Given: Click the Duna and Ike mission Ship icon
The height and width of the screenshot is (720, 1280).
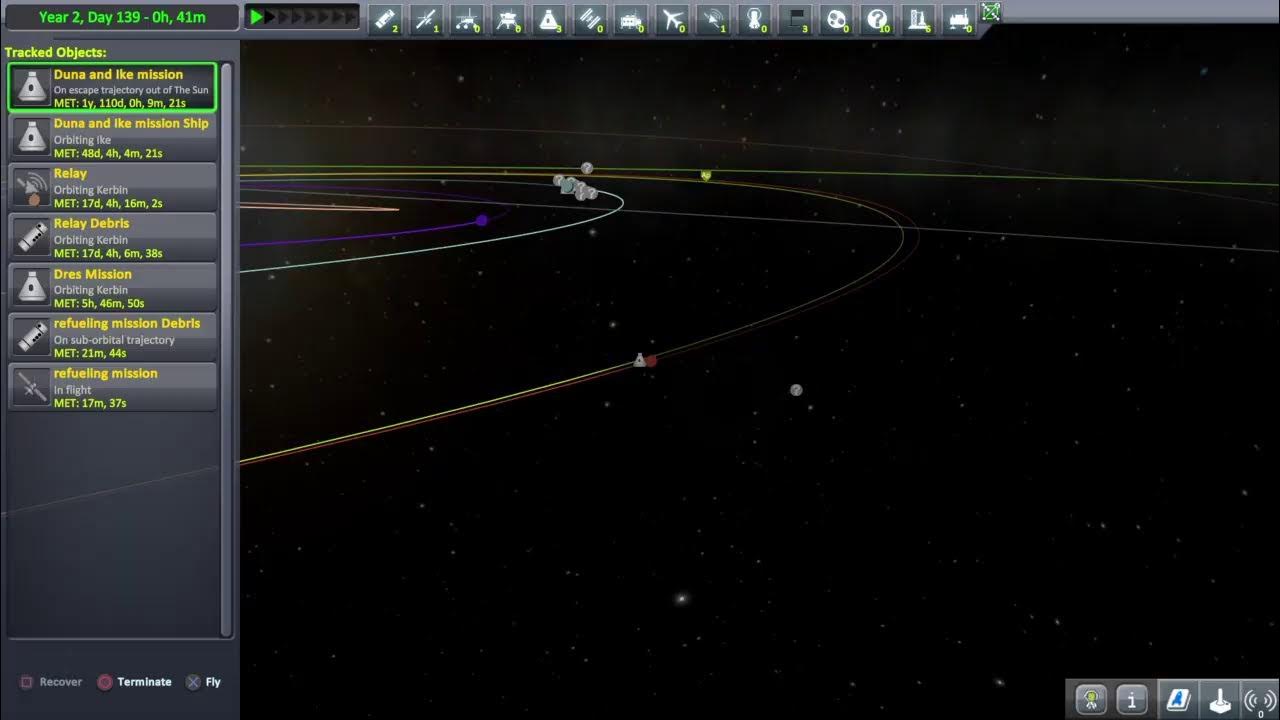Looking at the screenshot, I should 32,137.
